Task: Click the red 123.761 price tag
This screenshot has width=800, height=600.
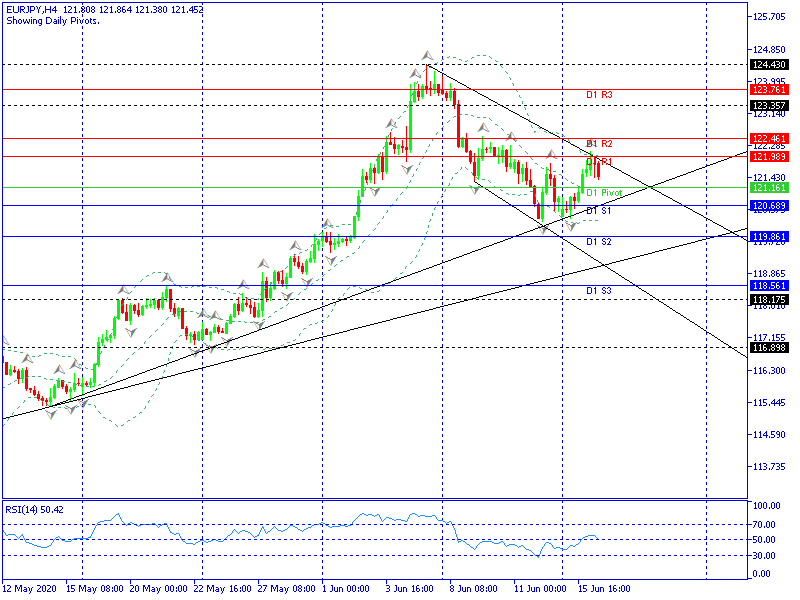Action: pyautogui.click(x=767, y=90)
